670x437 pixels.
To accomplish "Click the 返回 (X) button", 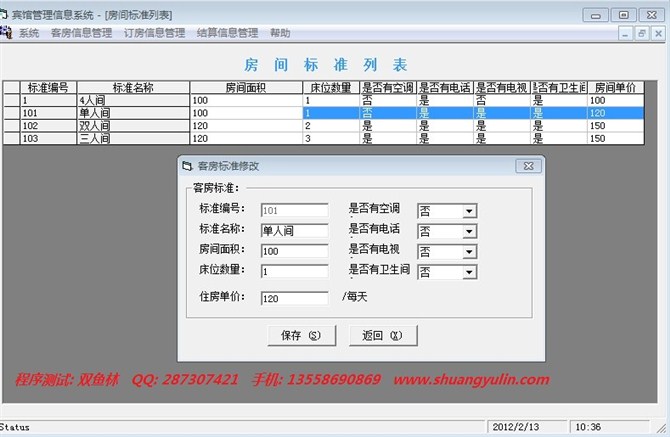I will coord(383,335).
